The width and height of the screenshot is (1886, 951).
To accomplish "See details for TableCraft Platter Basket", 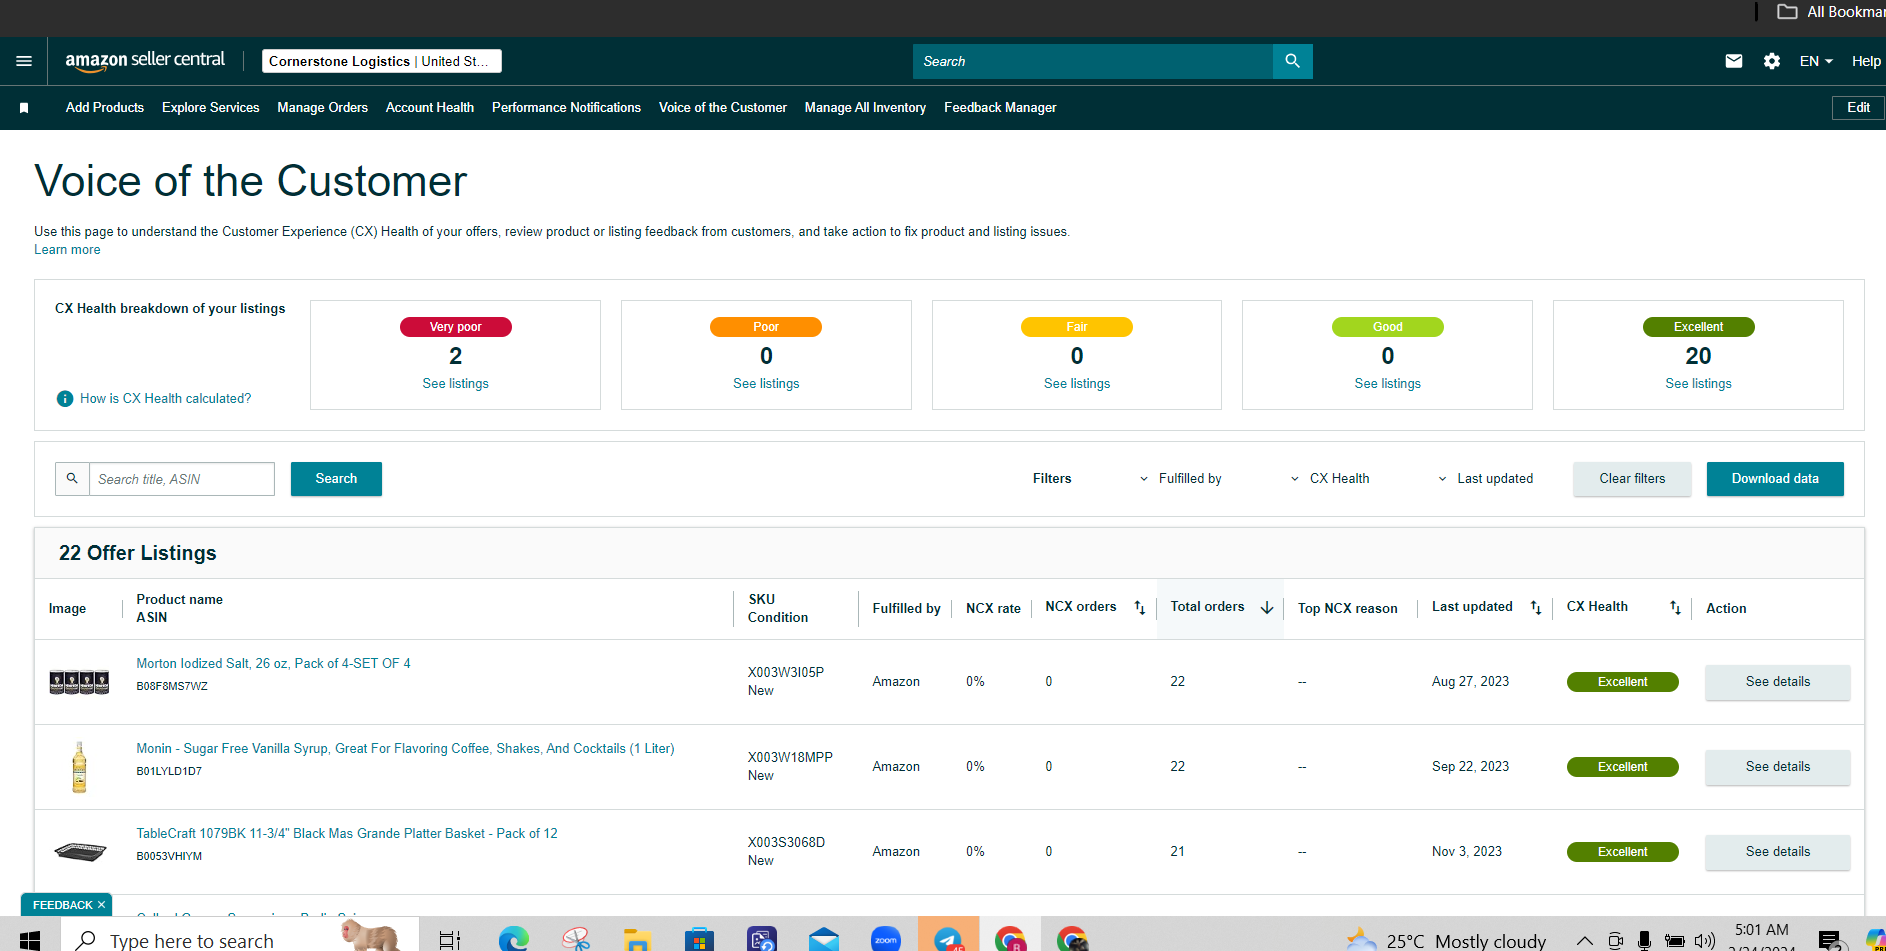I will click(1777, 852).
